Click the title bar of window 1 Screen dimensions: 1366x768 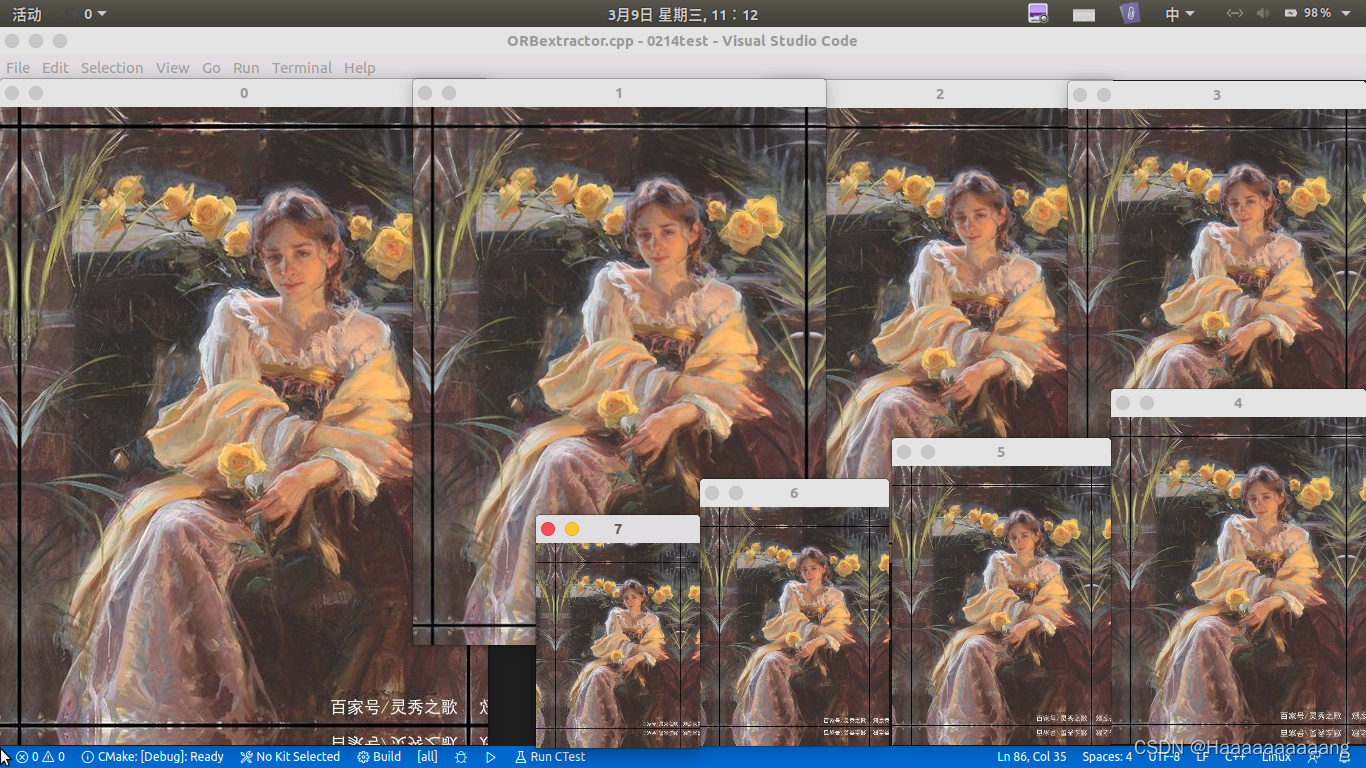[619, 93]
